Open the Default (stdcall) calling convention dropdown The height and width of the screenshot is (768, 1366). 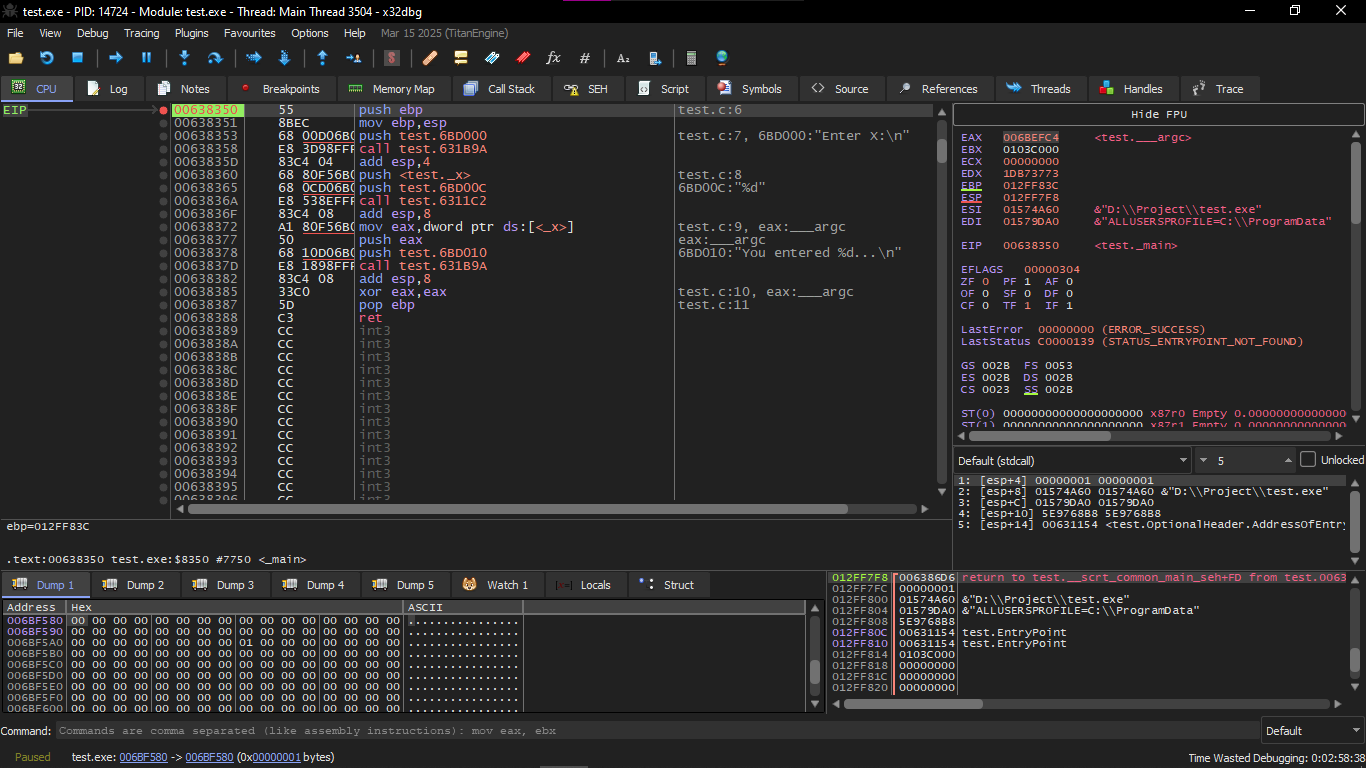pyautogui.click(x=1072, y=461)
